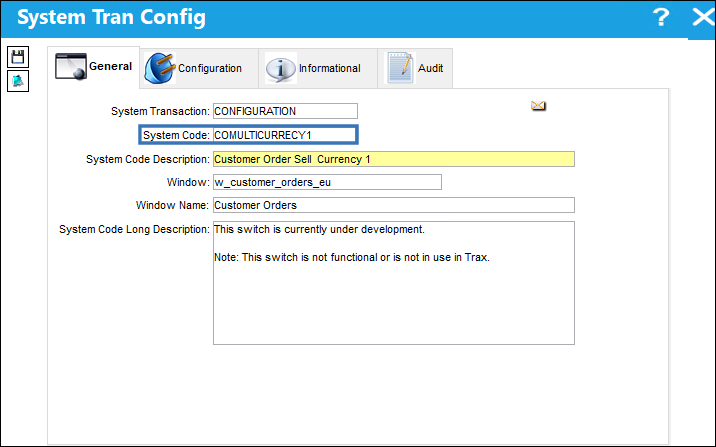The height and width of the screenshot is (447, 716).
Task: Click the Audit tab notepad icon
Action: pyautogui.click(x=400, y=68)
